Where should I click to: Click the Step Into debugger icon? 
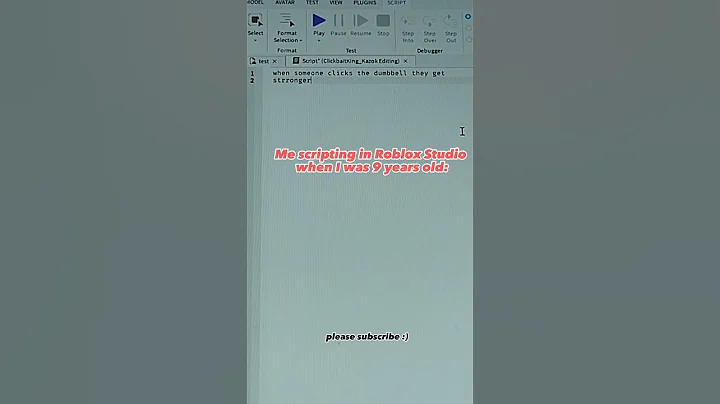[x=408, y=22]
